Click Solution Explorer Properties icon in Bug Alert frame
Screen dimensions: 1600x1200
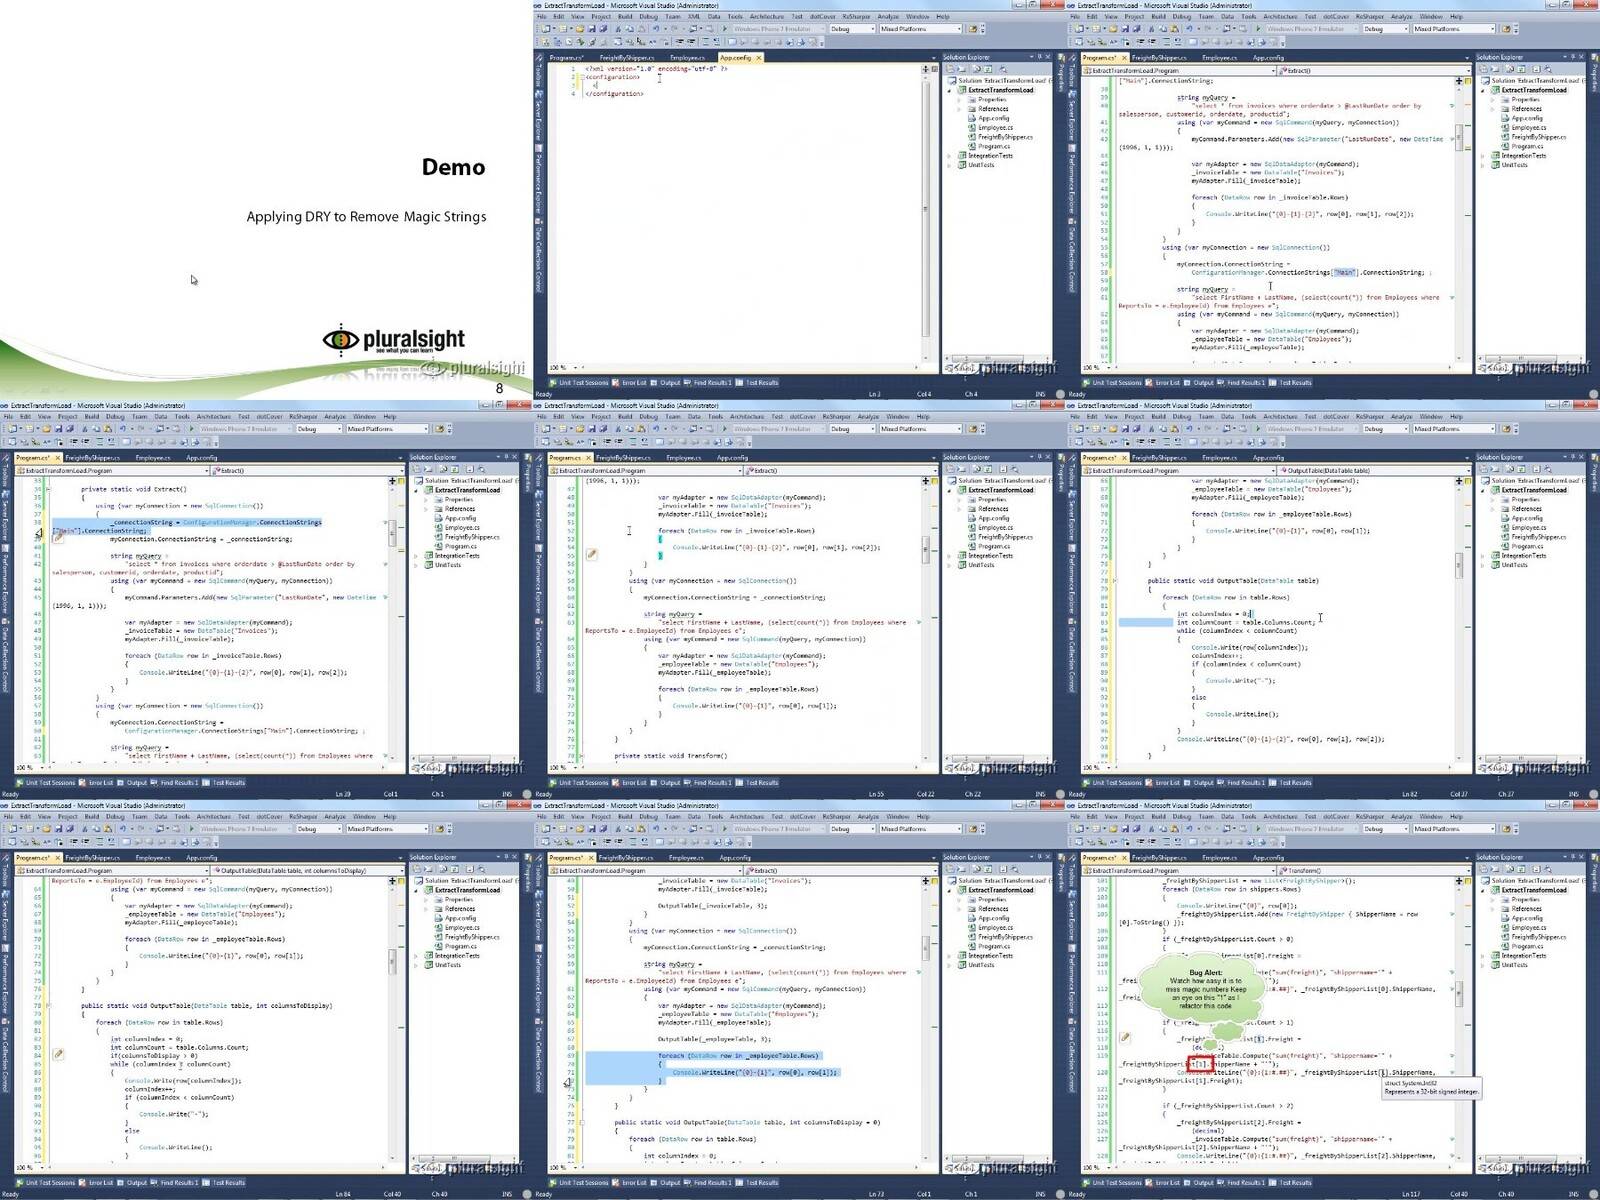click(1482, 869)
